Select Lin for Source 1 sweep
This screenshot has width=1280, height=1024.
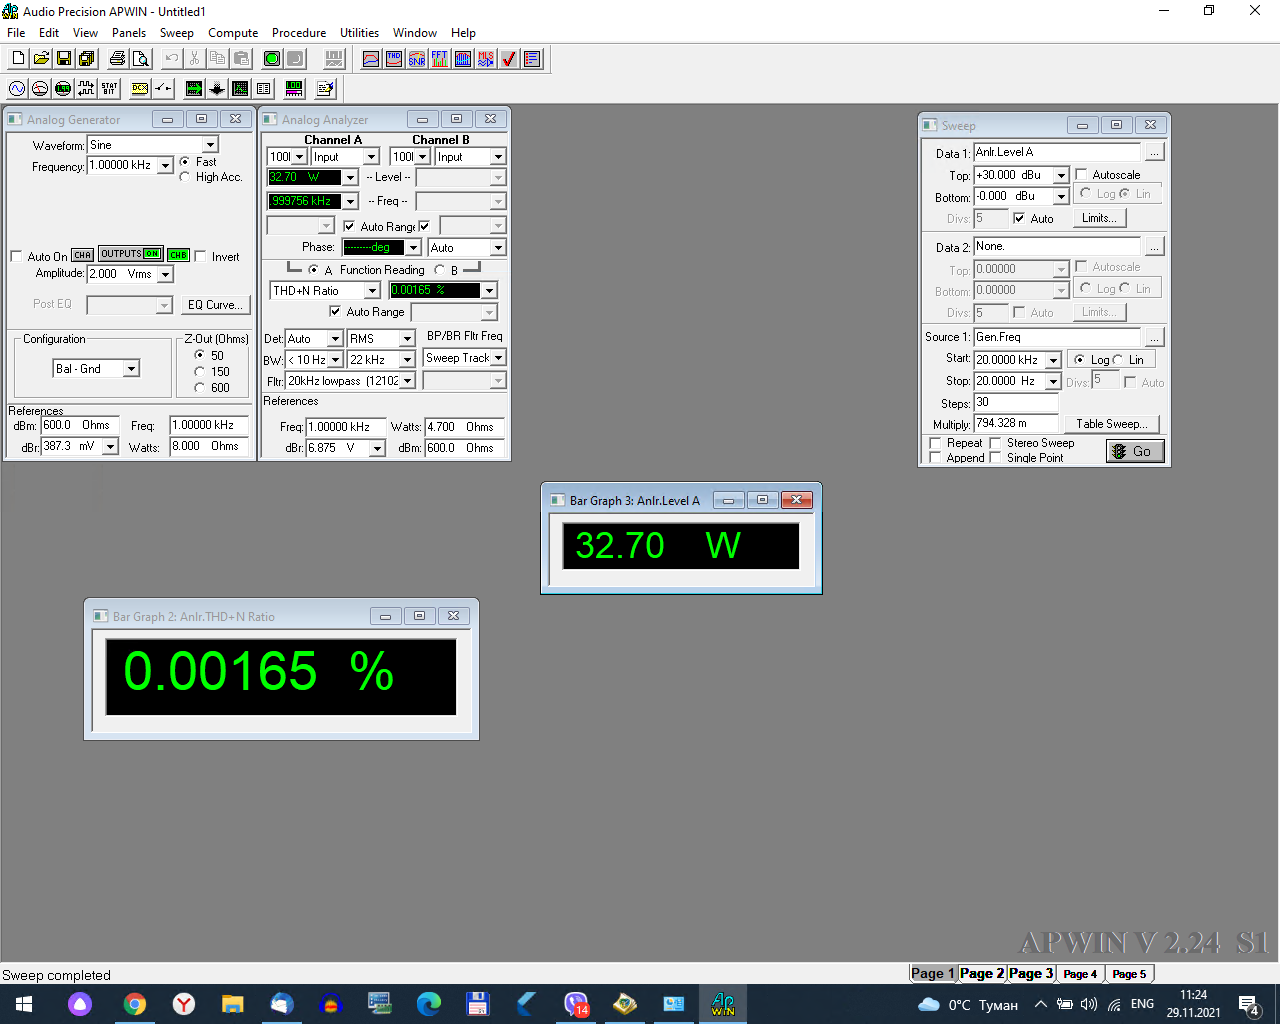[1118, 360]
